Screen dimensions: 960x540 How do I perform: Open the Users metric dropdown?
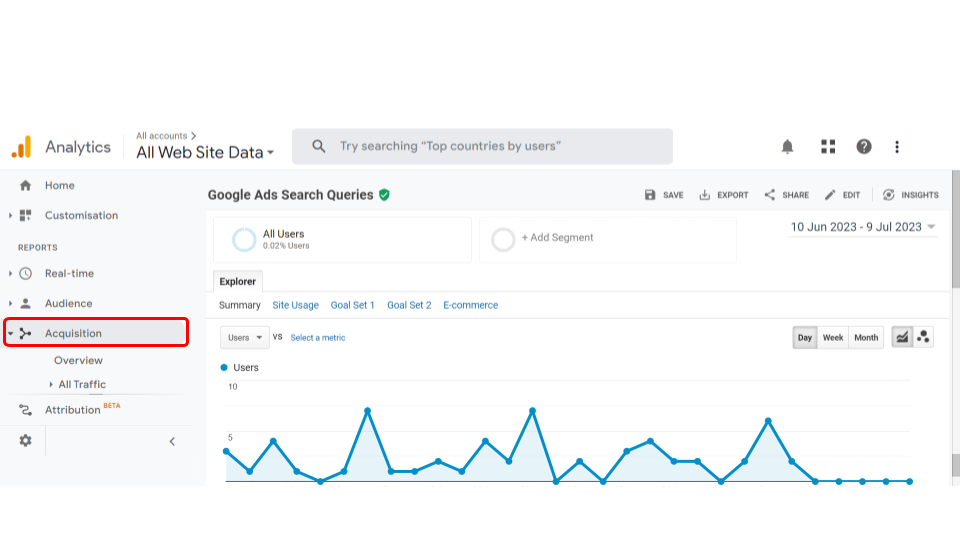(x=244, y=337)
